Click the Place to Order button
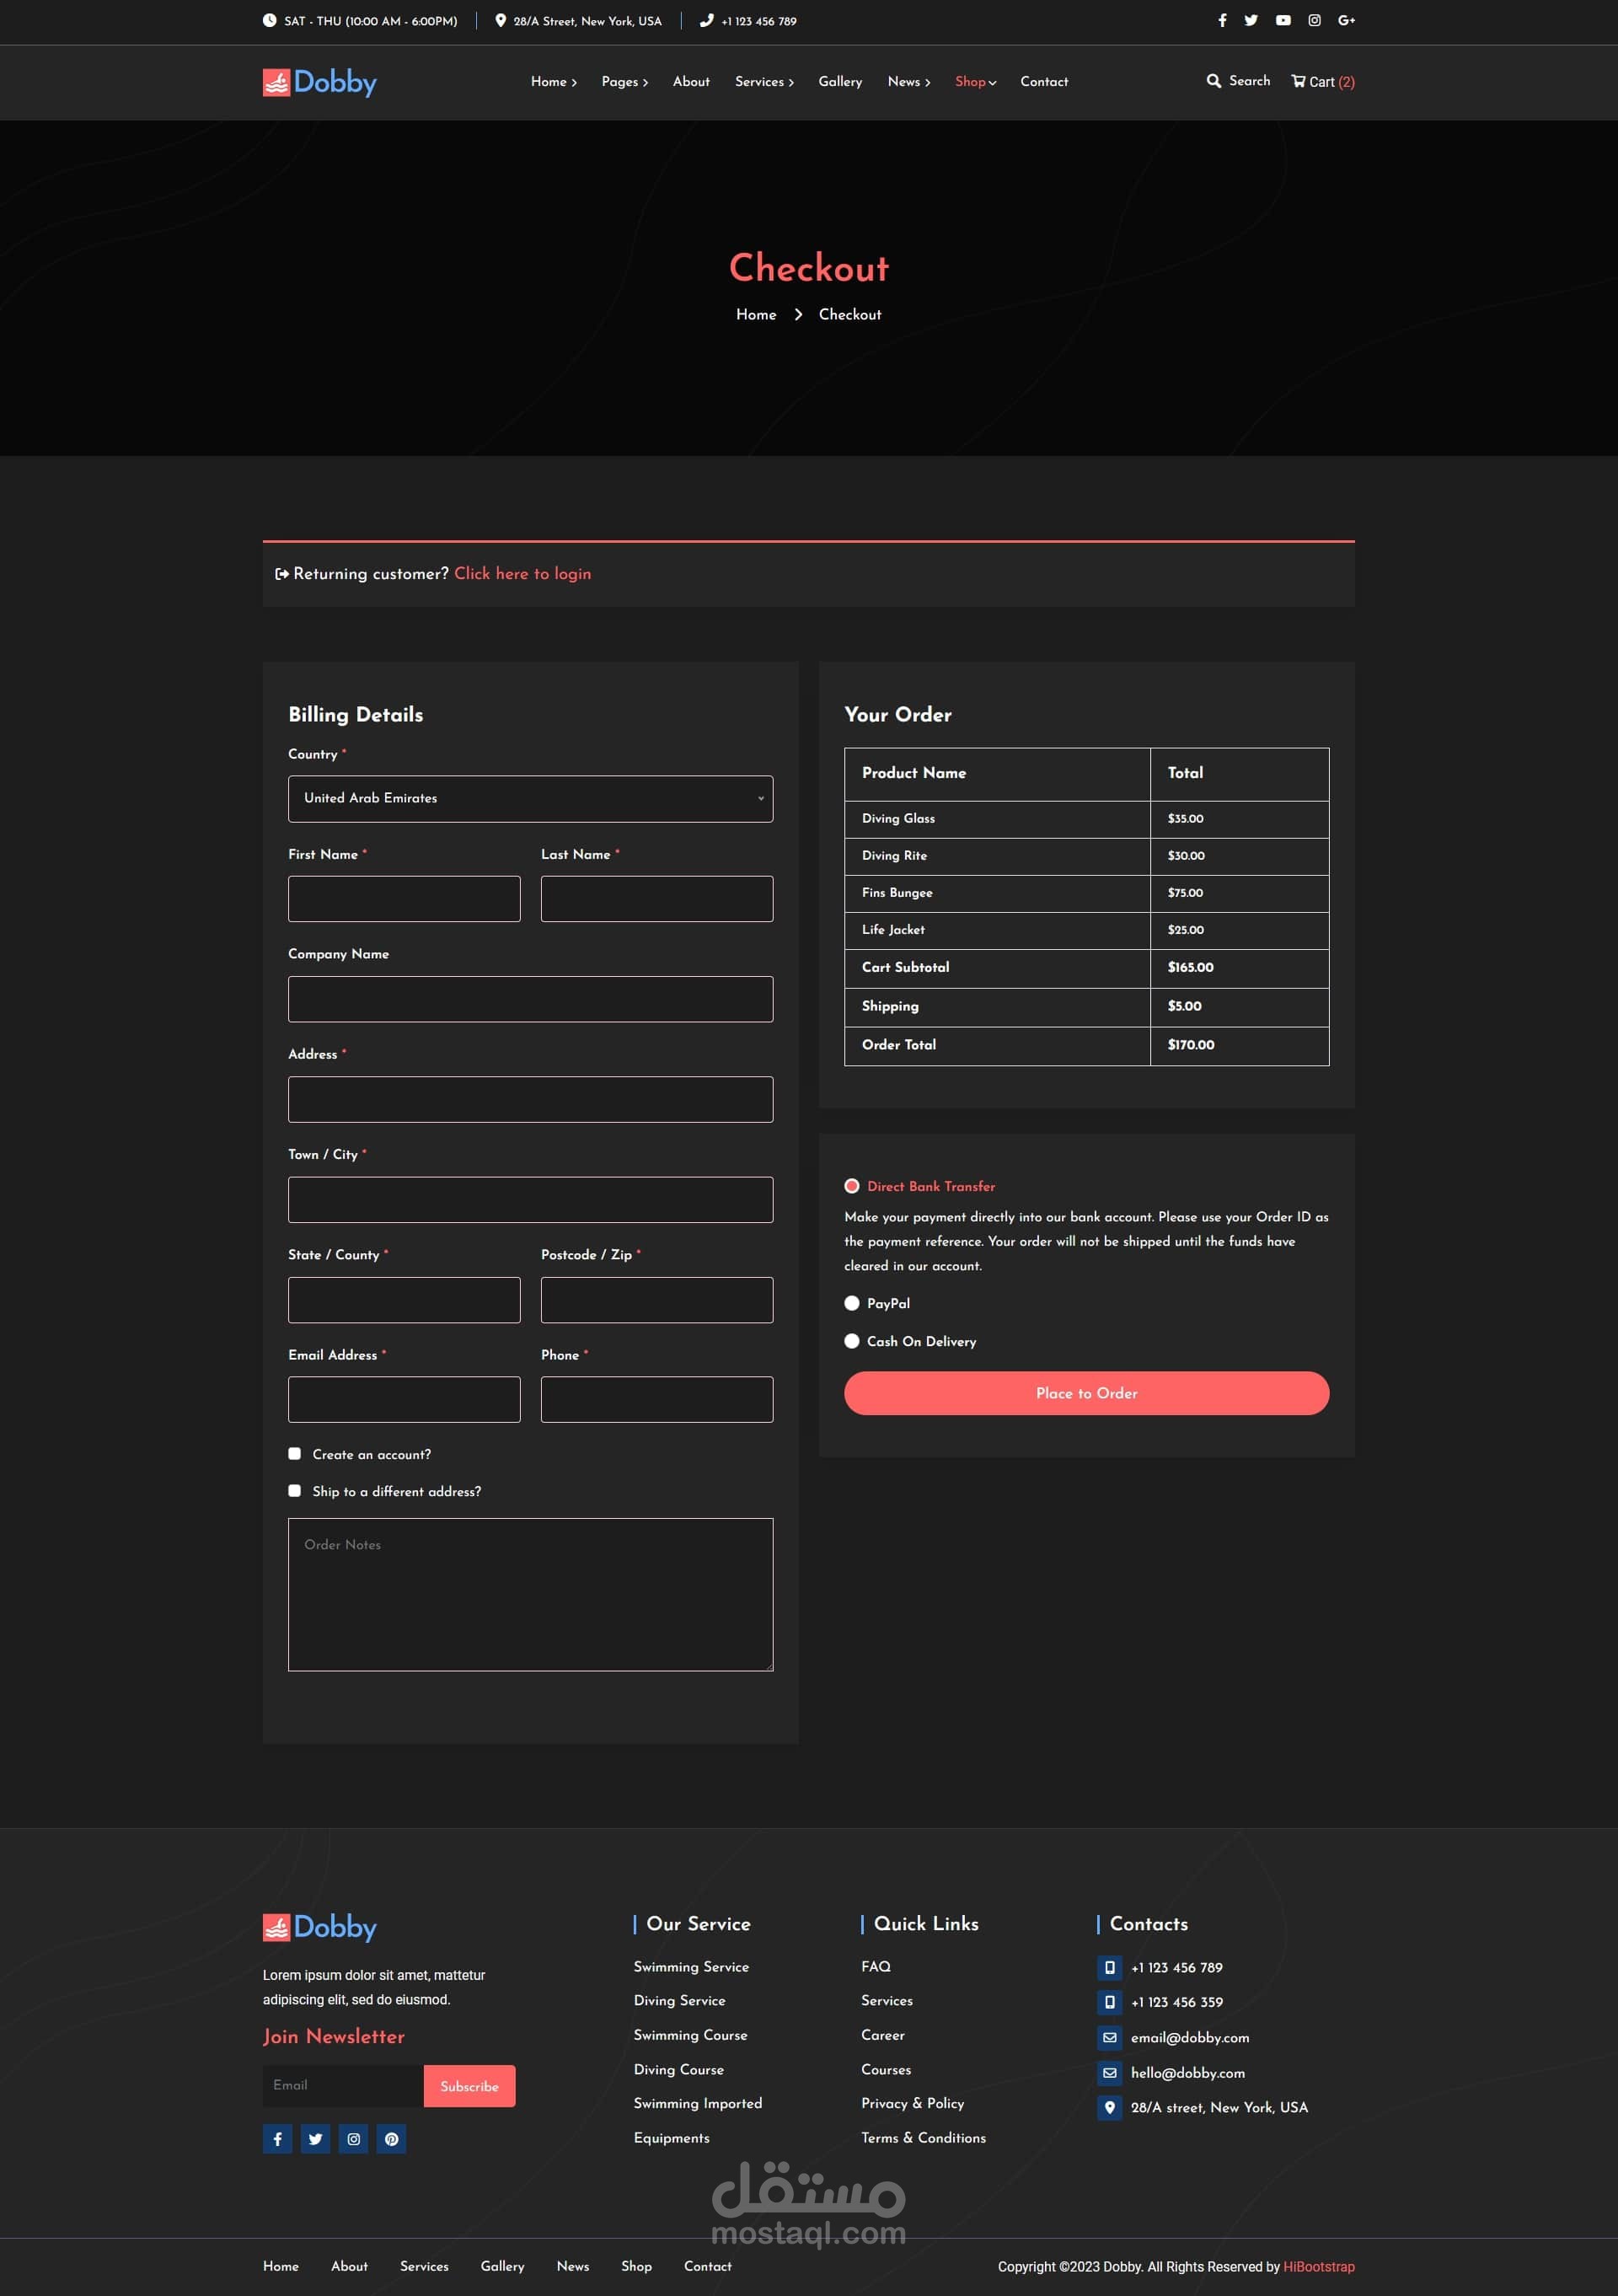Viewport: 1618px width, 2296px height. point(1086,1393)
